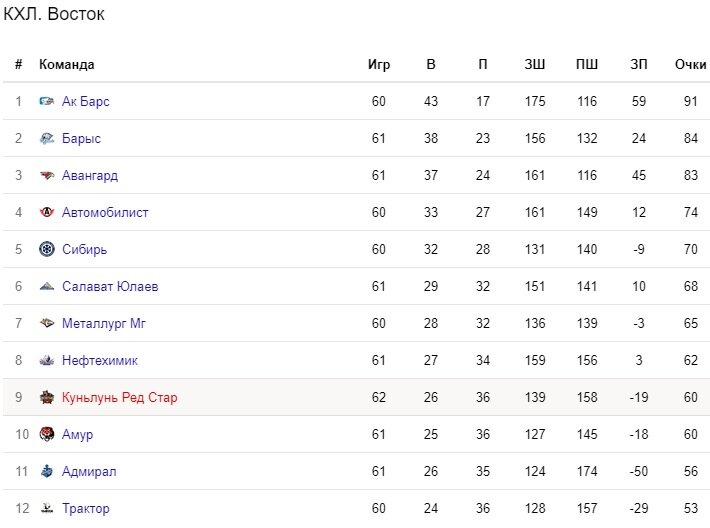
Task: Open the Ак Барс team link
Action: pyautogui.click(x=86, y=101)
